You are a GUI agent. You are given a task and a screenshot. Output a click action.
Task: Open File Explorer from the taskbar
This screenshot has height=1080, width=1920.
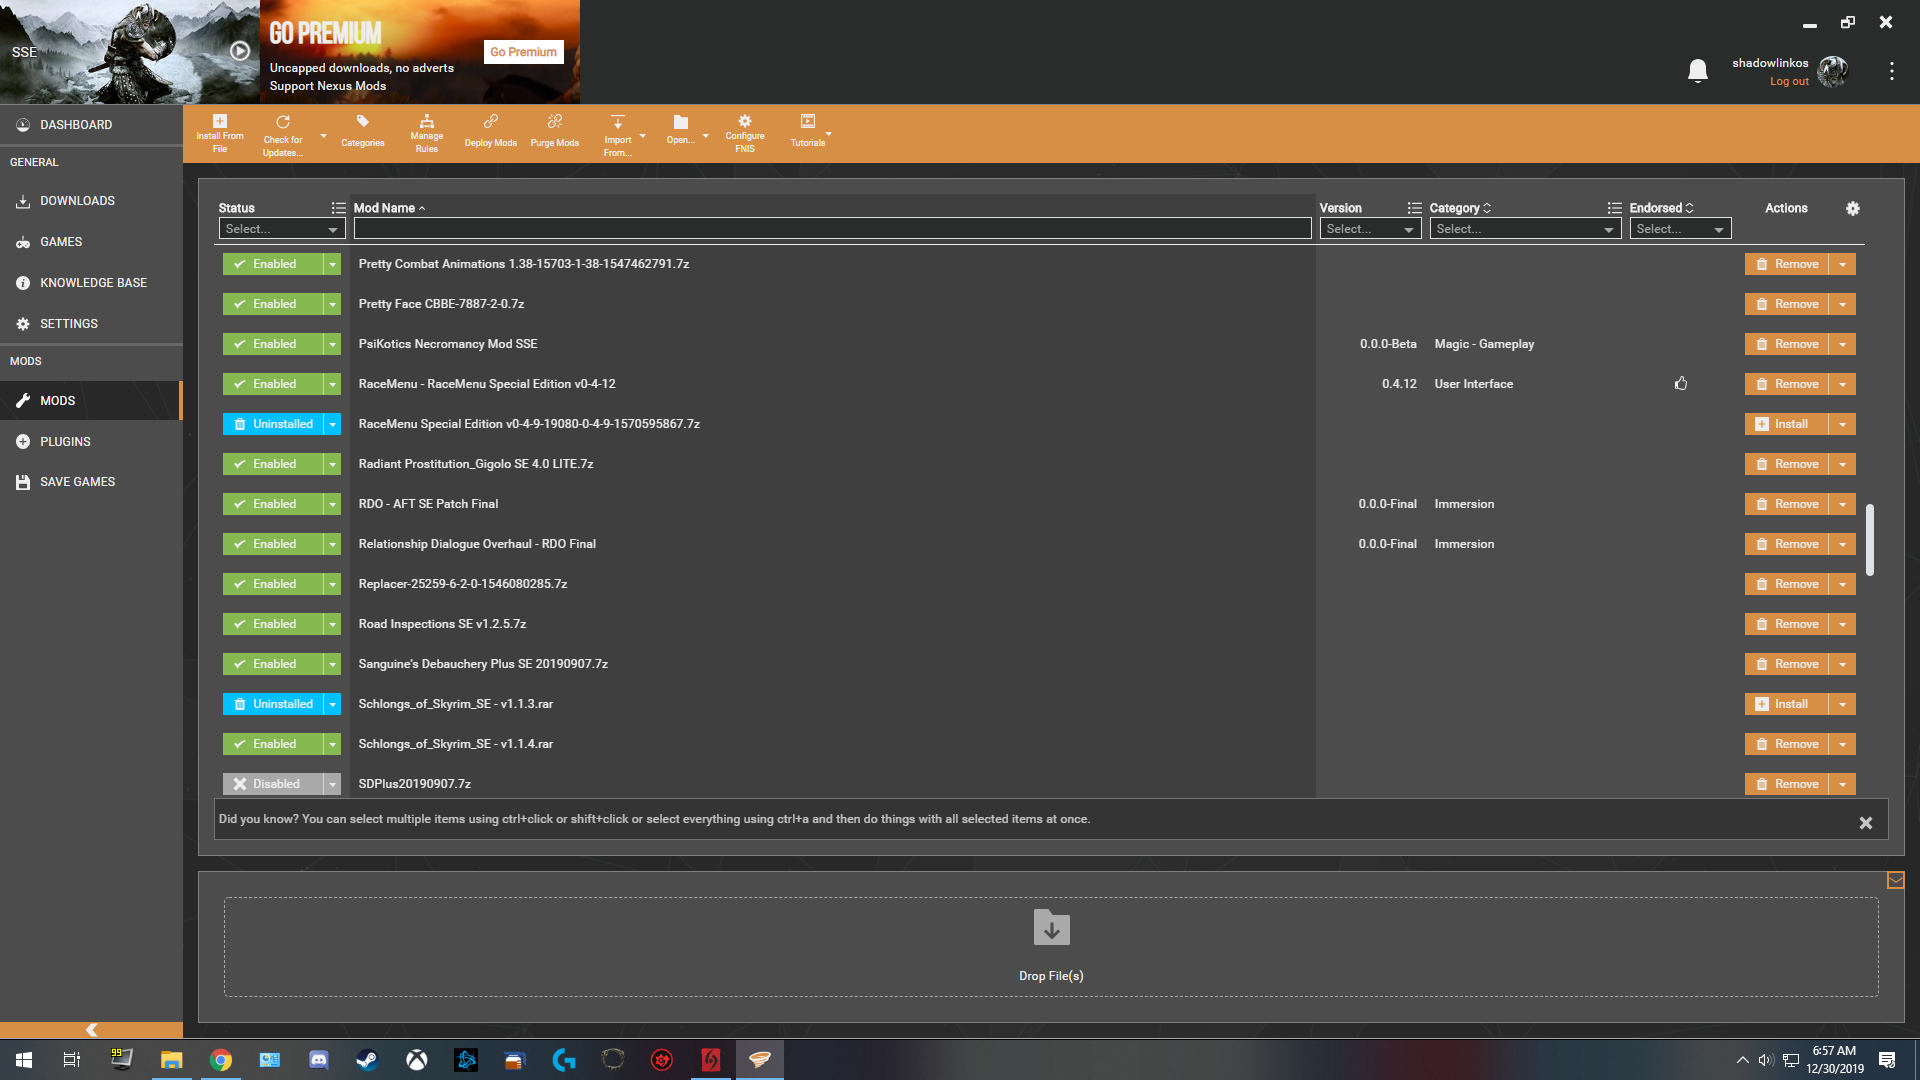(172, 1060)
